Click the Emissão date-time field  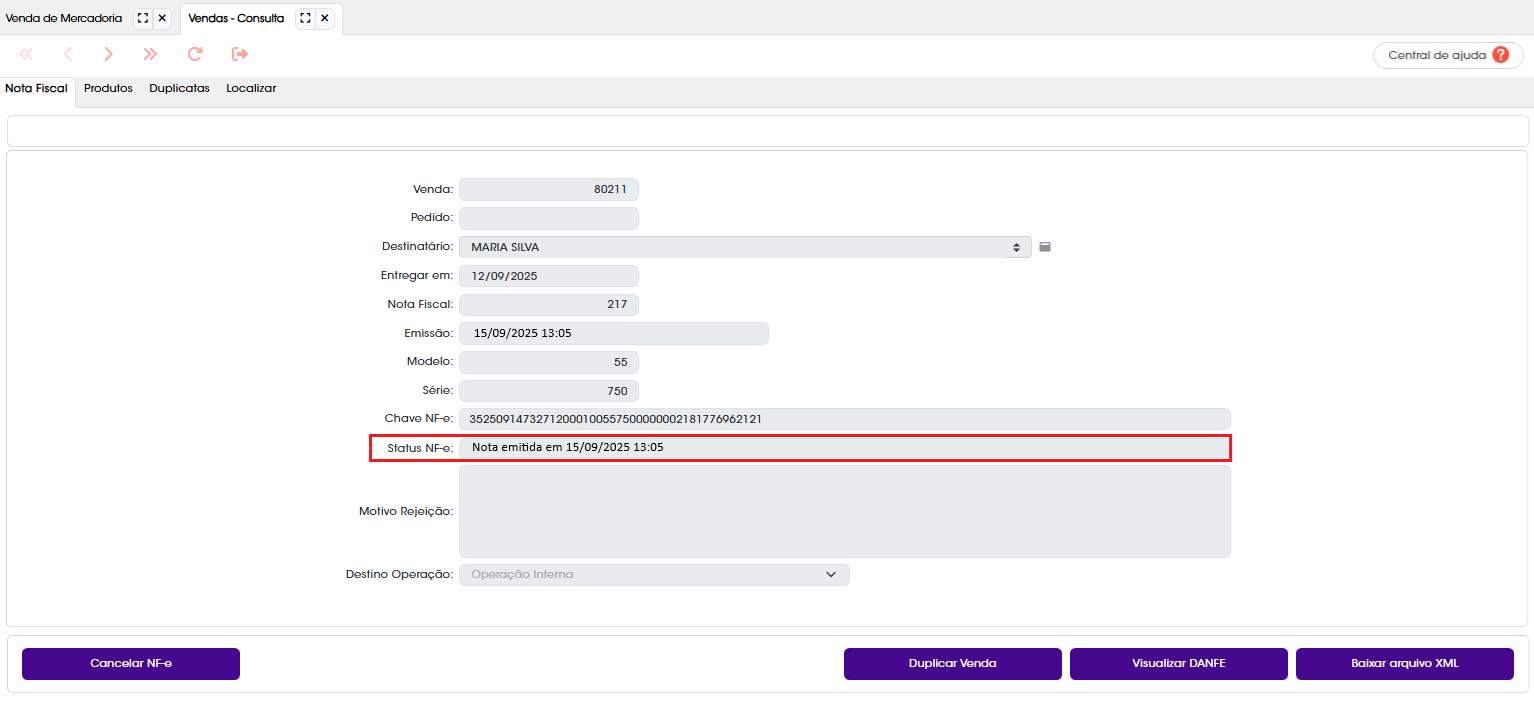coord(614,334)
